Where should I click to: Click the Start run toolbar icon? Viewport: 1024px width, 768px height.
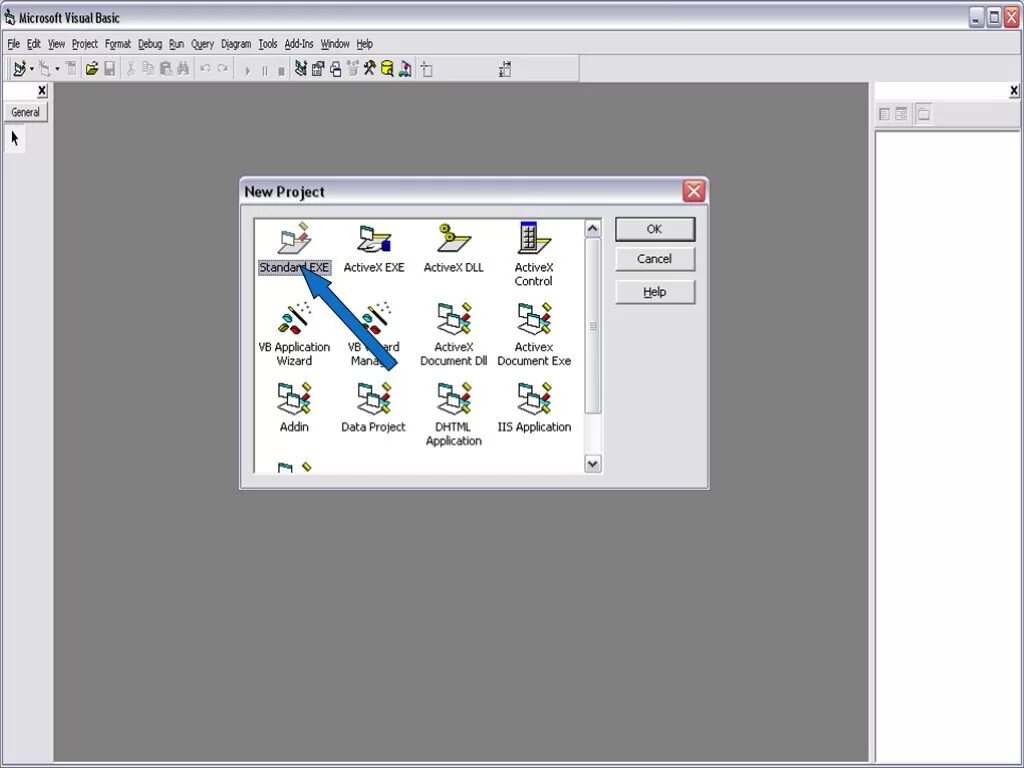click(x=247, y=70)
